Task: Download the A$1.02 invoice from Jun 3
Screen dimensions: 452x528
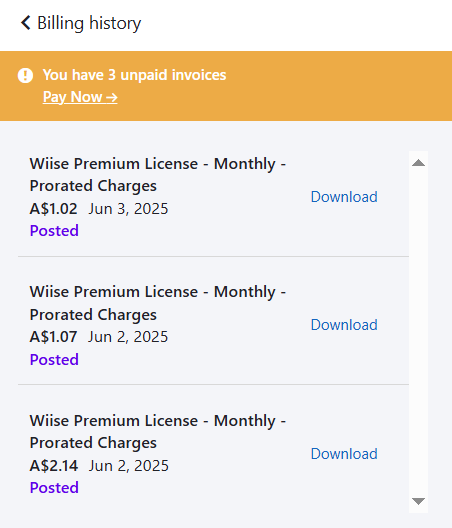Action: [344, 197]
